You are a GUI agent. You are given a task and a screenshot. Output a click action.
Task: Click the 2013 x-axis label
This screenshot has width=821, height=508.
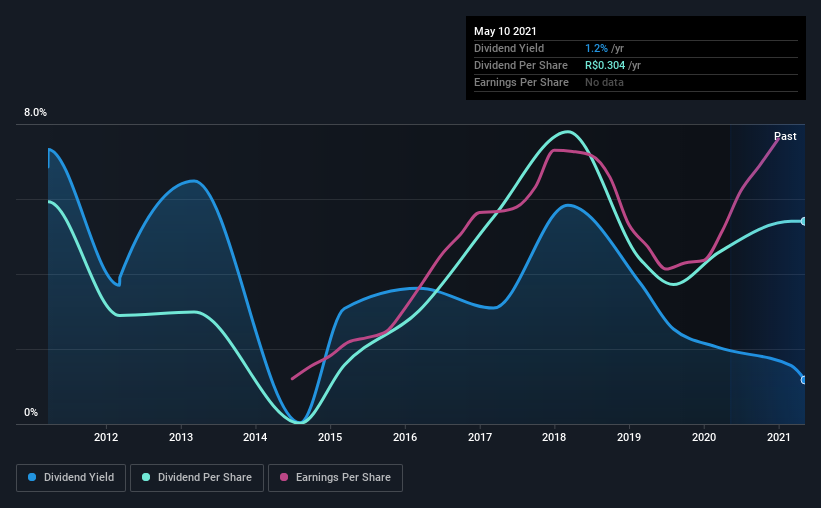(181, 437)
